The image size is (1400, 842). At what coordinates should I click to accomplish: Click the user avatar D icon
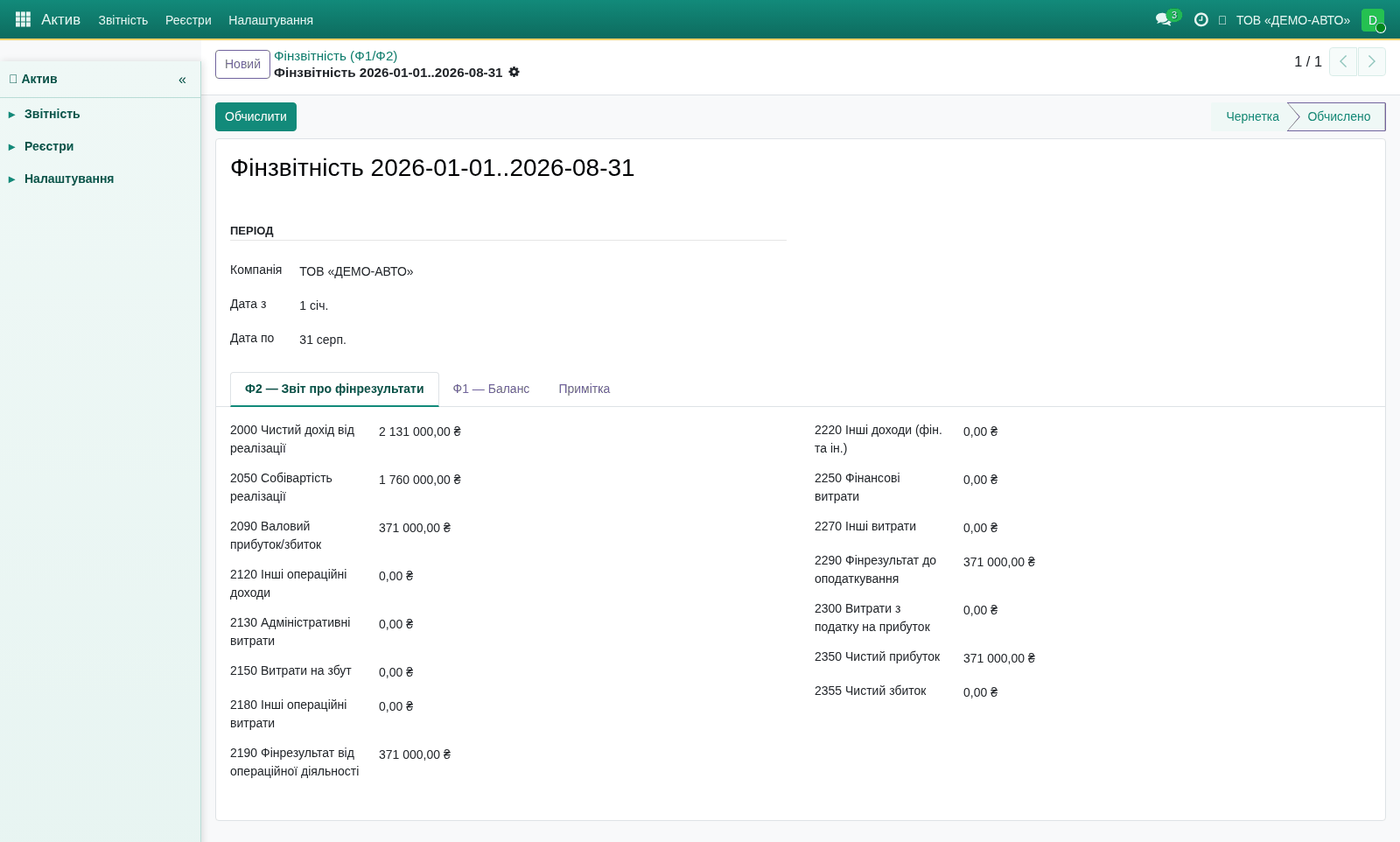click(1373, 20)
